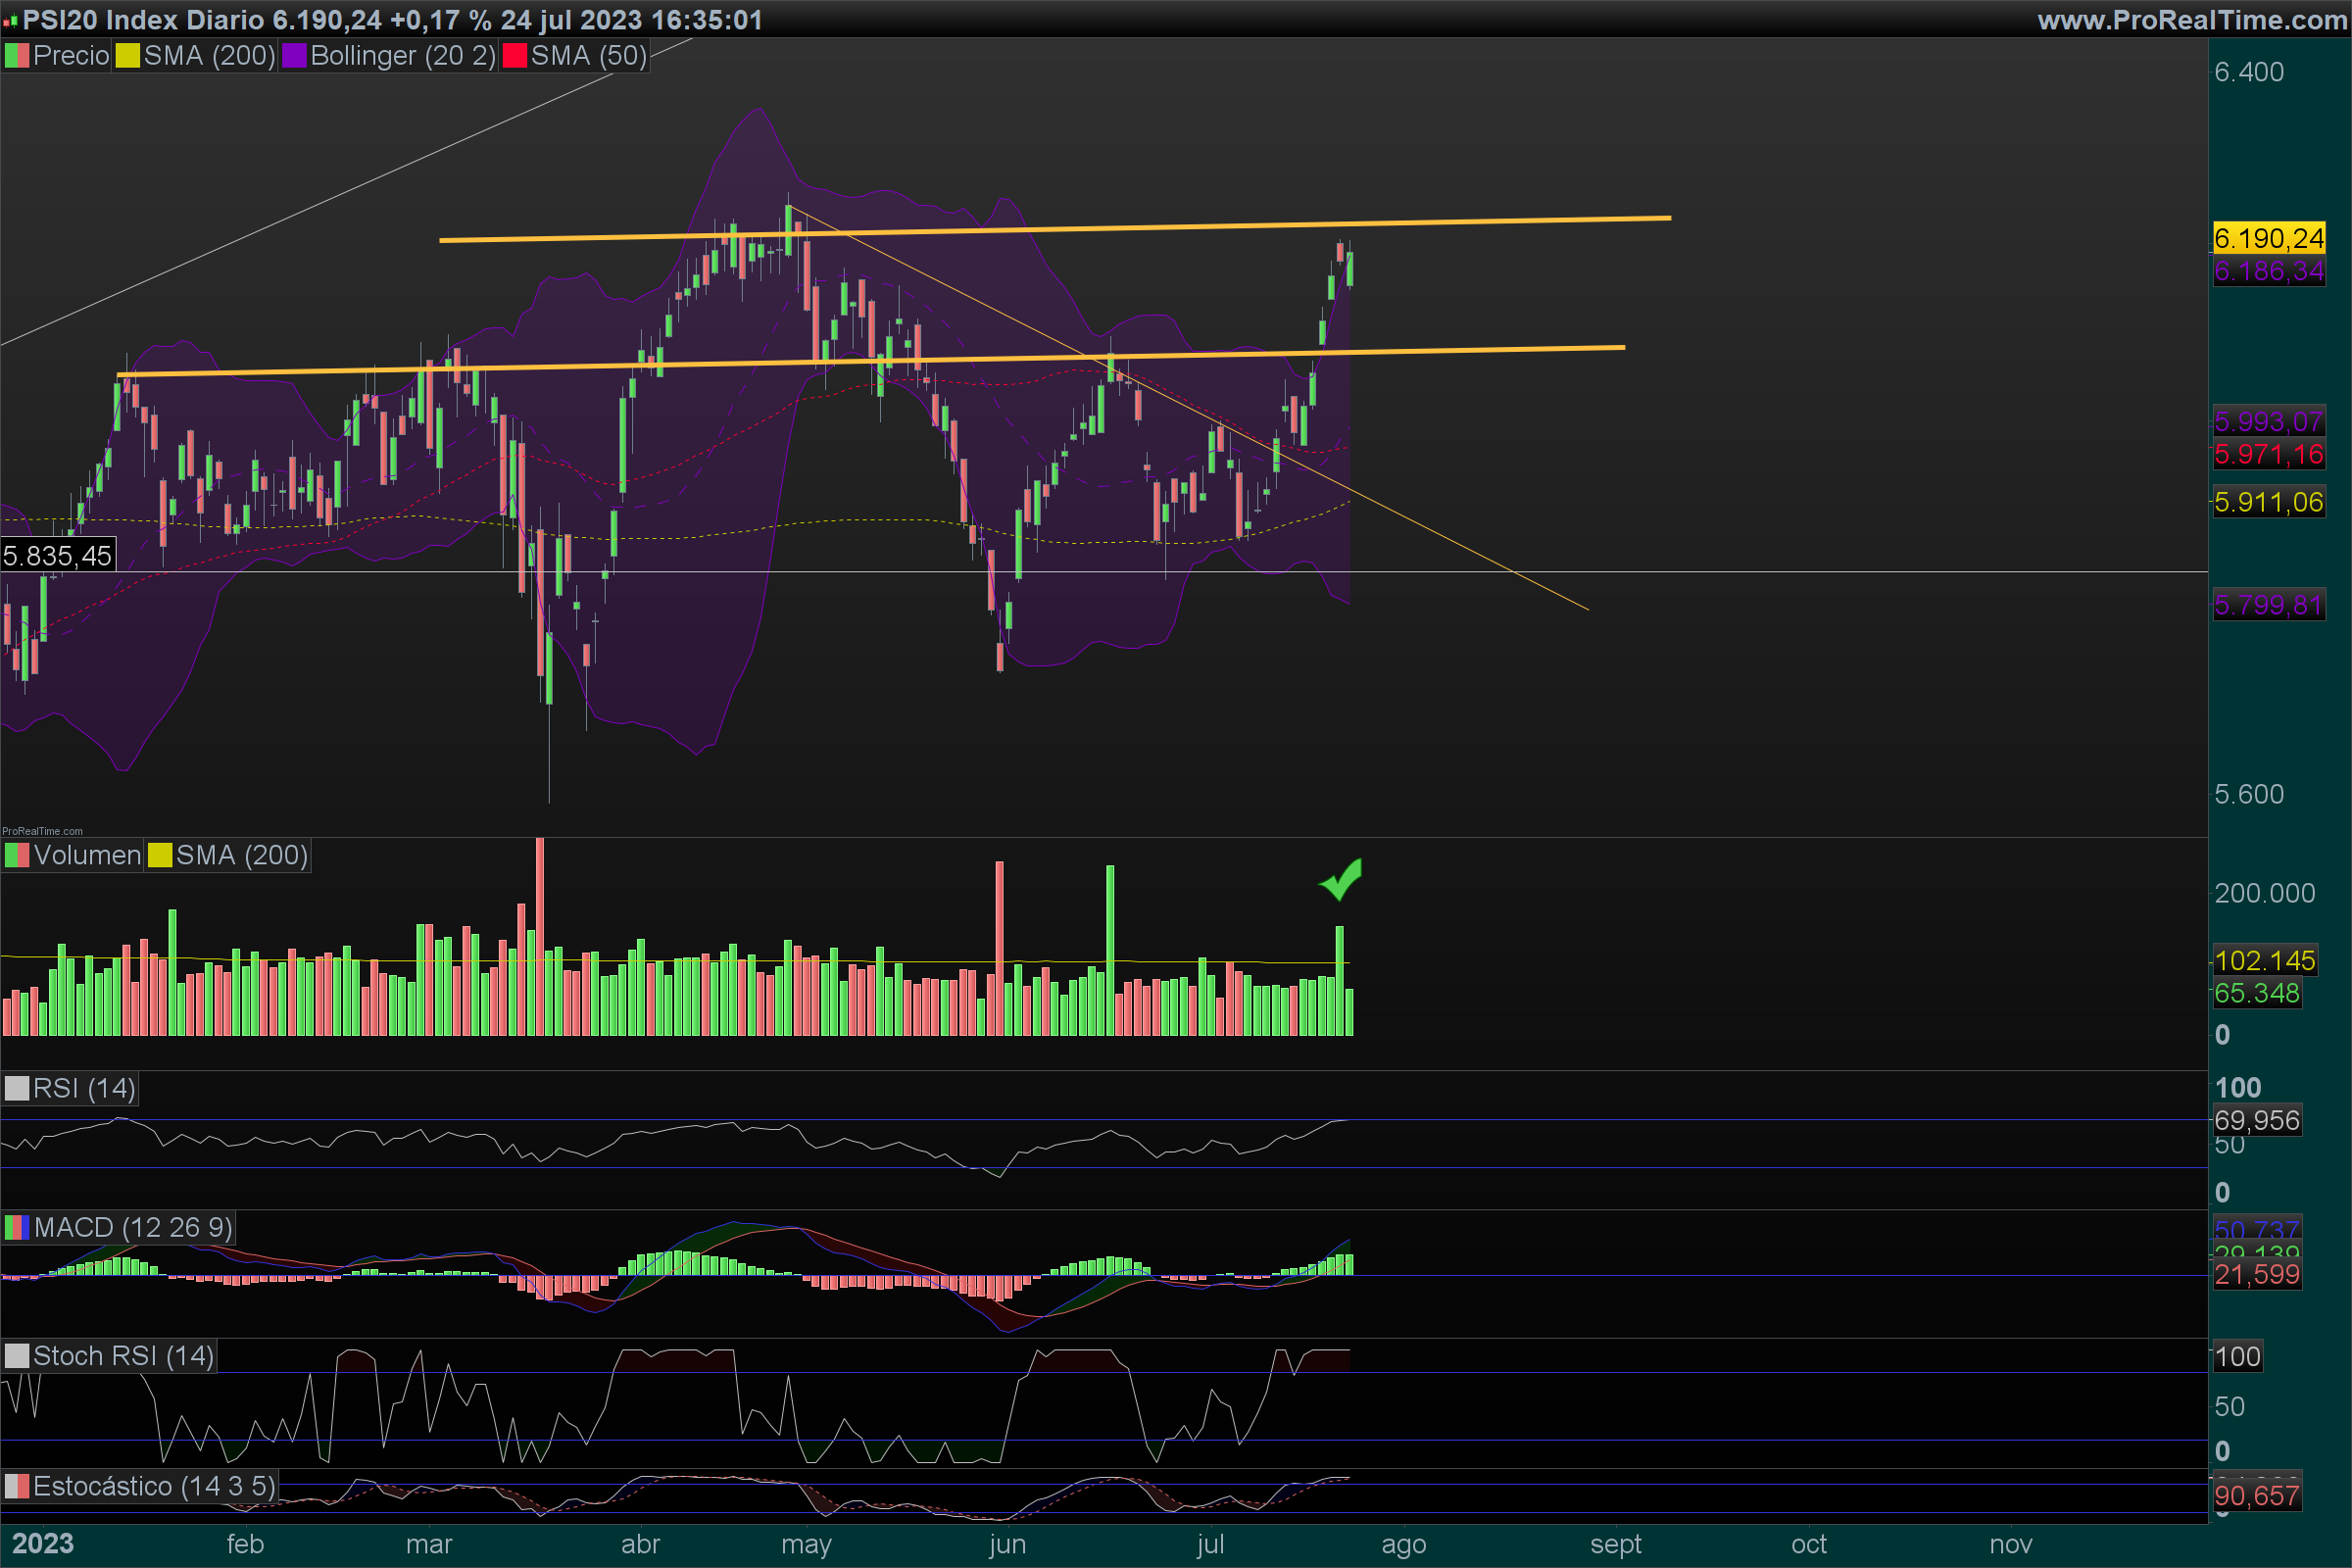Click the purple Bollinger (20 2) swatch

coord(294,56)
